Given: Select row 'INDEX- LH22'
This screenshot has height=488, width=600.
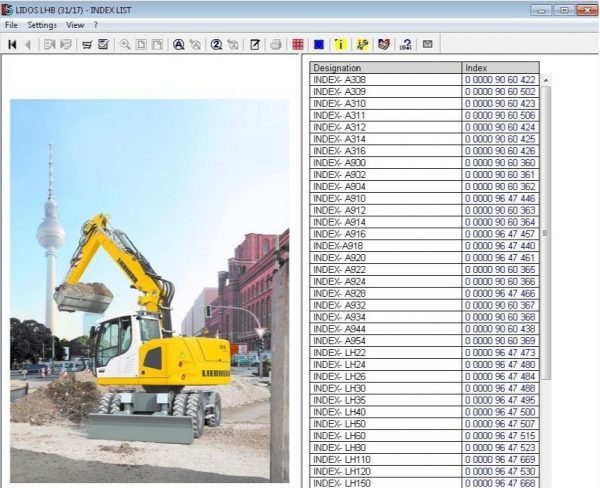Looking at the screenshot, I should [424, 353].
